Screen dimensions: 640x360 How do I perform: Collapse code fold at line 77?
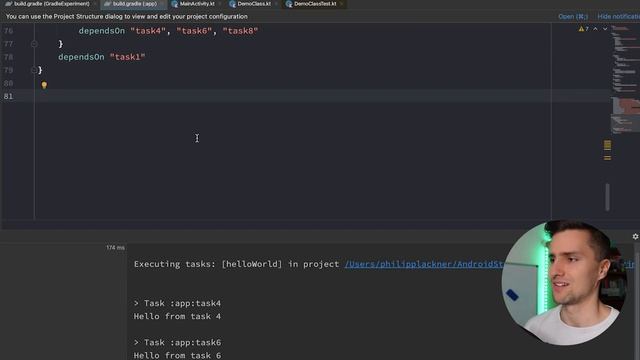[x=34, y=44]
